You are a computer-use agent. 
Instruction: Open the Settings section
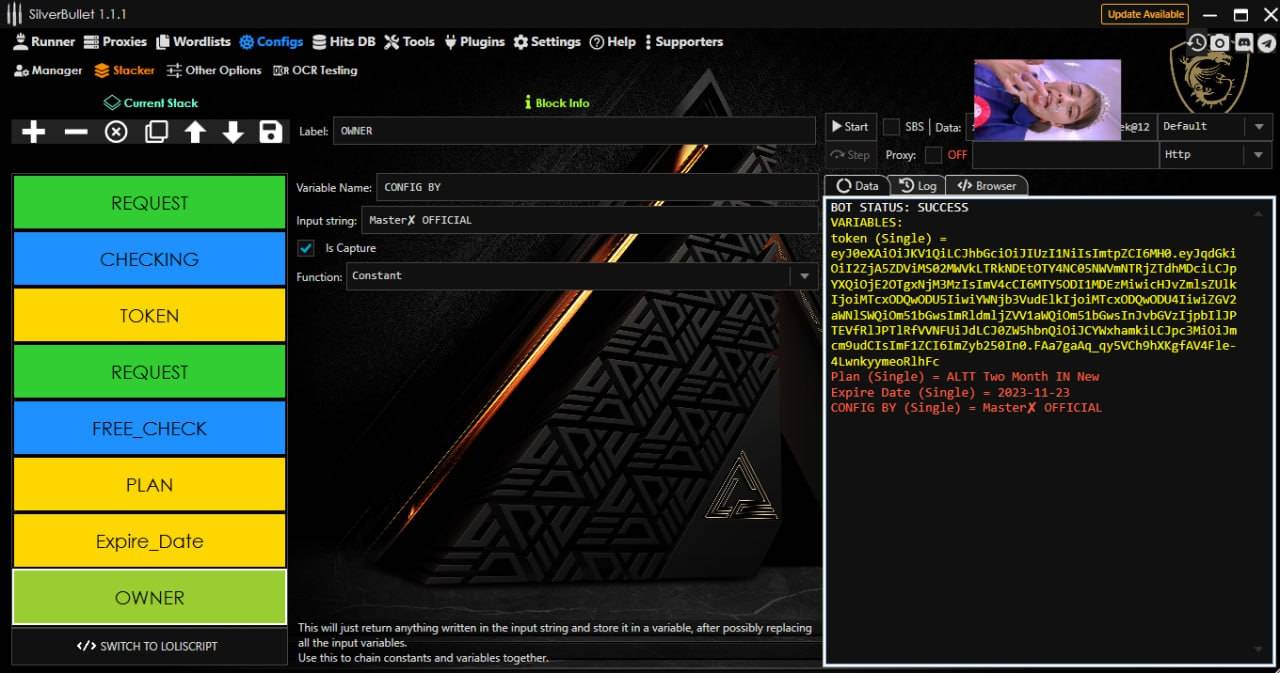547,42
